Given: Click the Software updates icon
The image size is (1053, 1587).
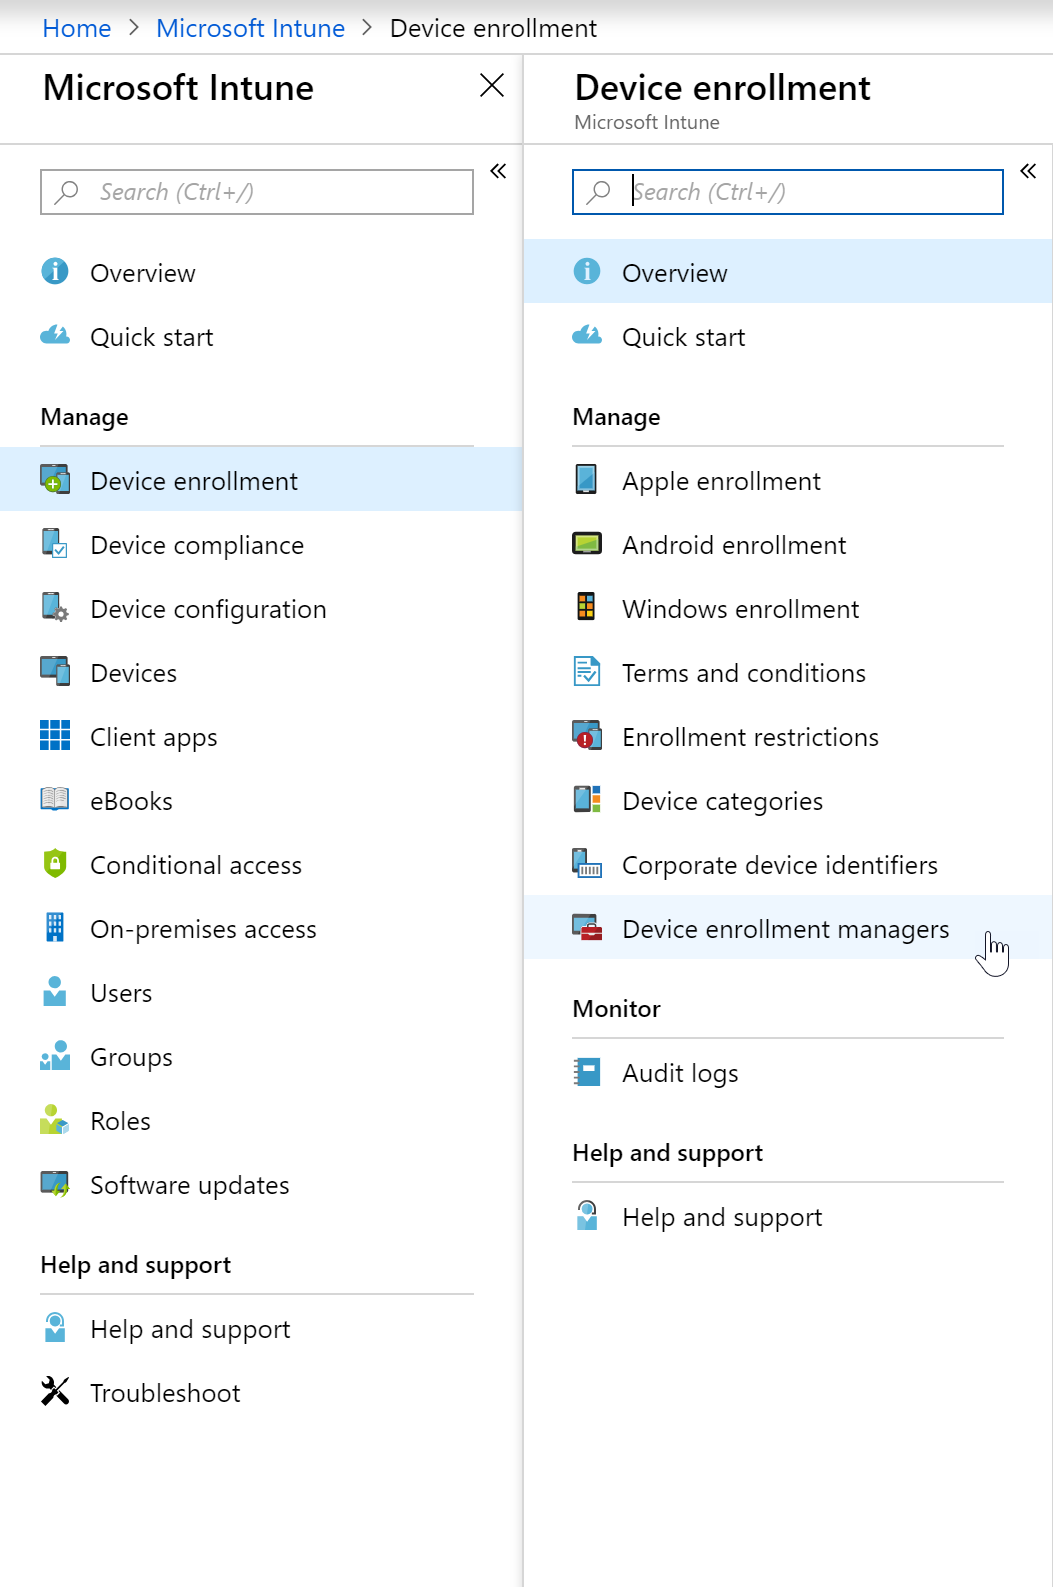Looking at the screenshot, I should pos(55,1183).
